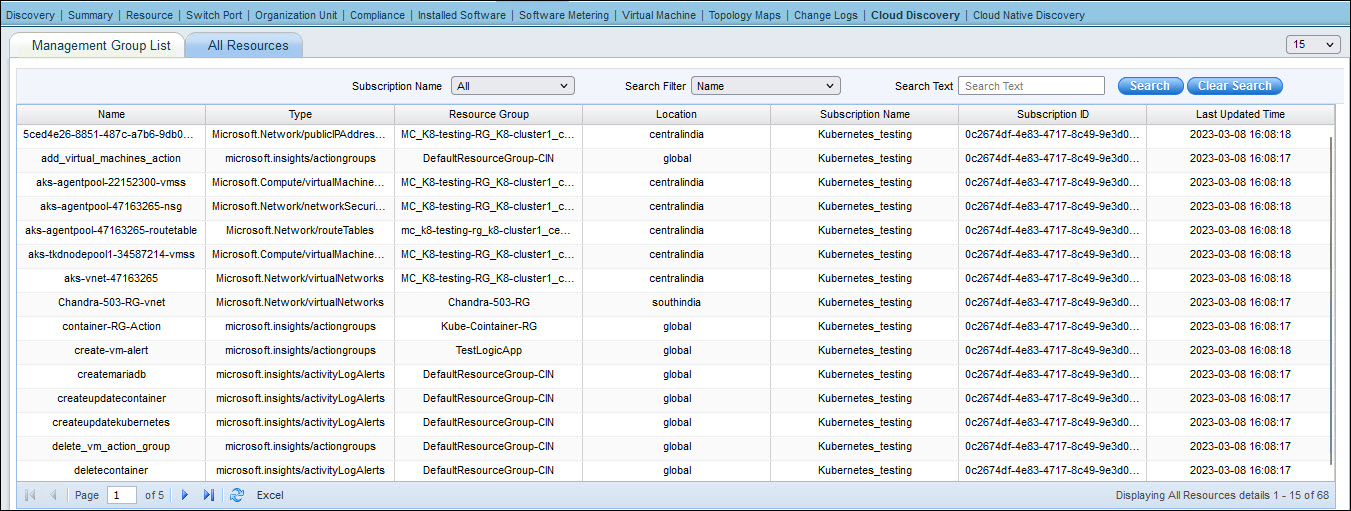Select the deletecontainer name cell
This screenshot has width=1351, height=511.
click(x=112, y=470)
